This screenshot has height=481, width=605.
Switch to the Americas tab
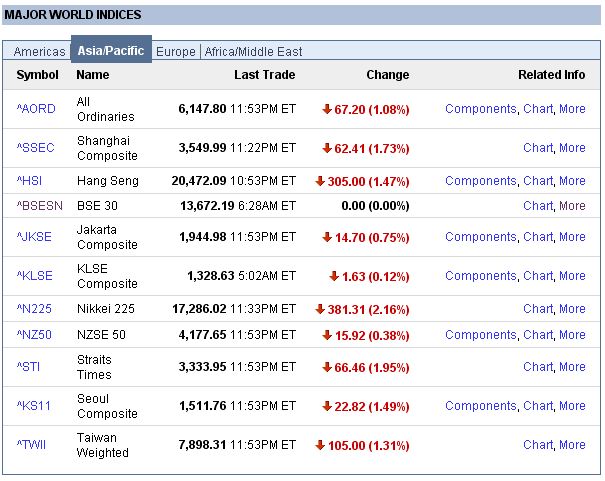39,52
